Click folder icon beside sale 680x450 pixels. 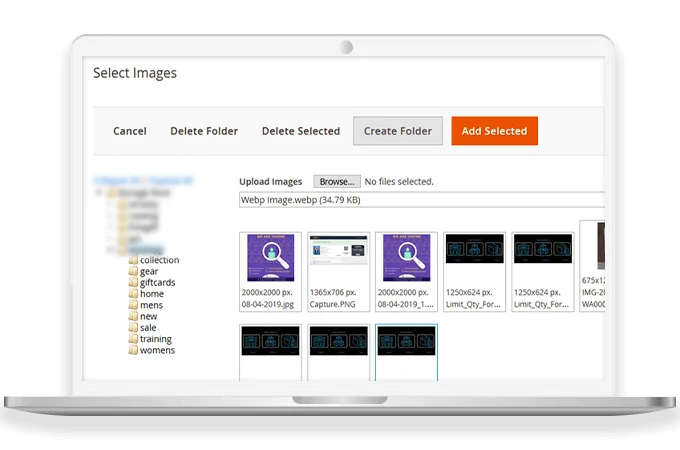tap(133, 327)
